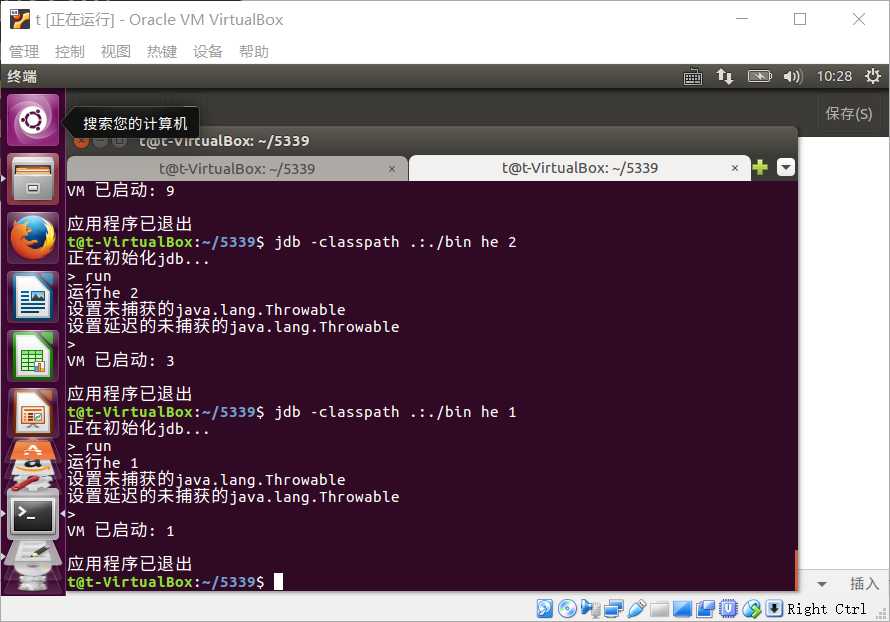The image size is (890, 622).
Task: Open LibreOffice Impress from launcher
Action: pos(33,414)
